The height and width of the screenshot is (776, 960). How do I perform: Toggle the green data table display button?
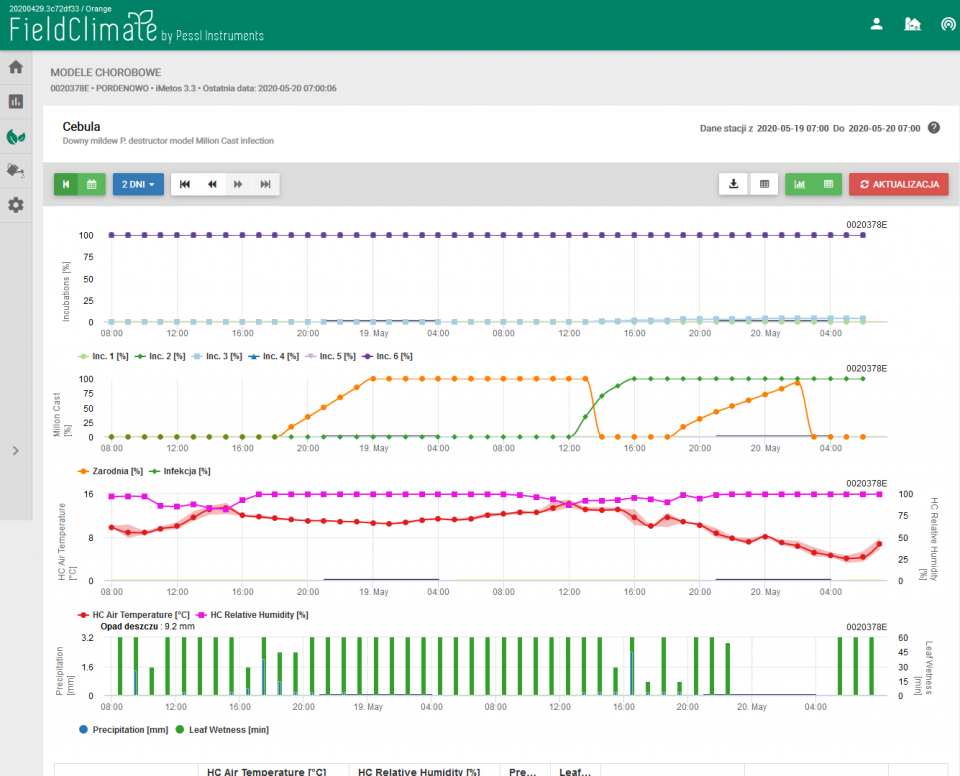pyautogui.click(x=828, y=184)
